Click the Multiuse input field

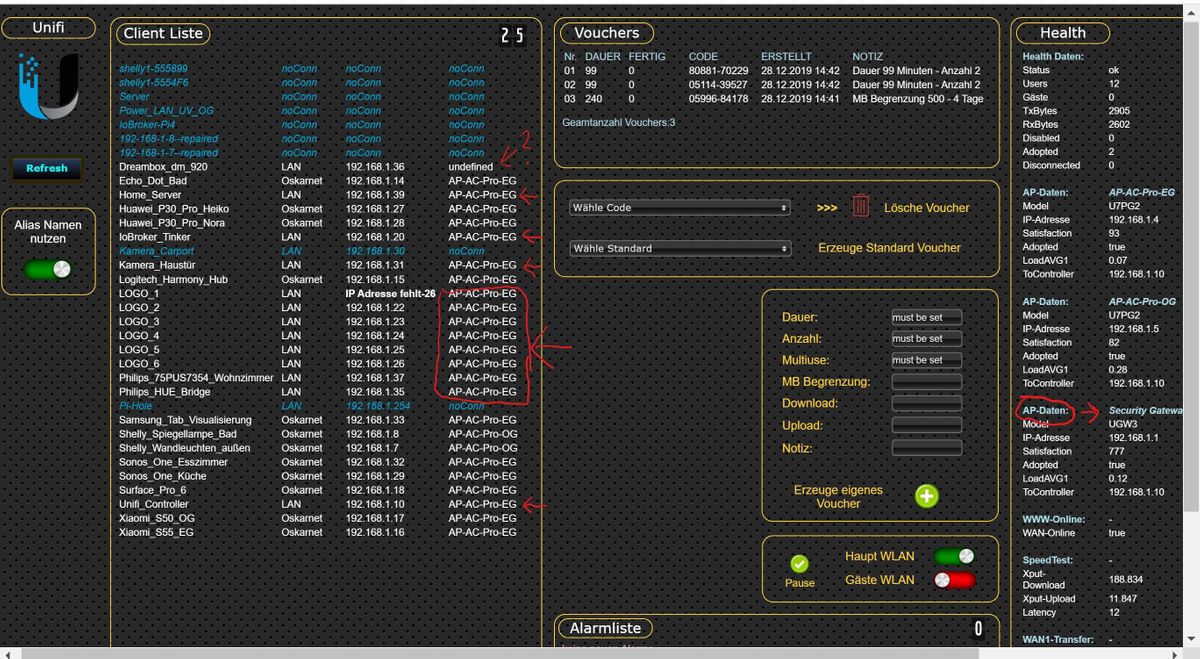926,360
